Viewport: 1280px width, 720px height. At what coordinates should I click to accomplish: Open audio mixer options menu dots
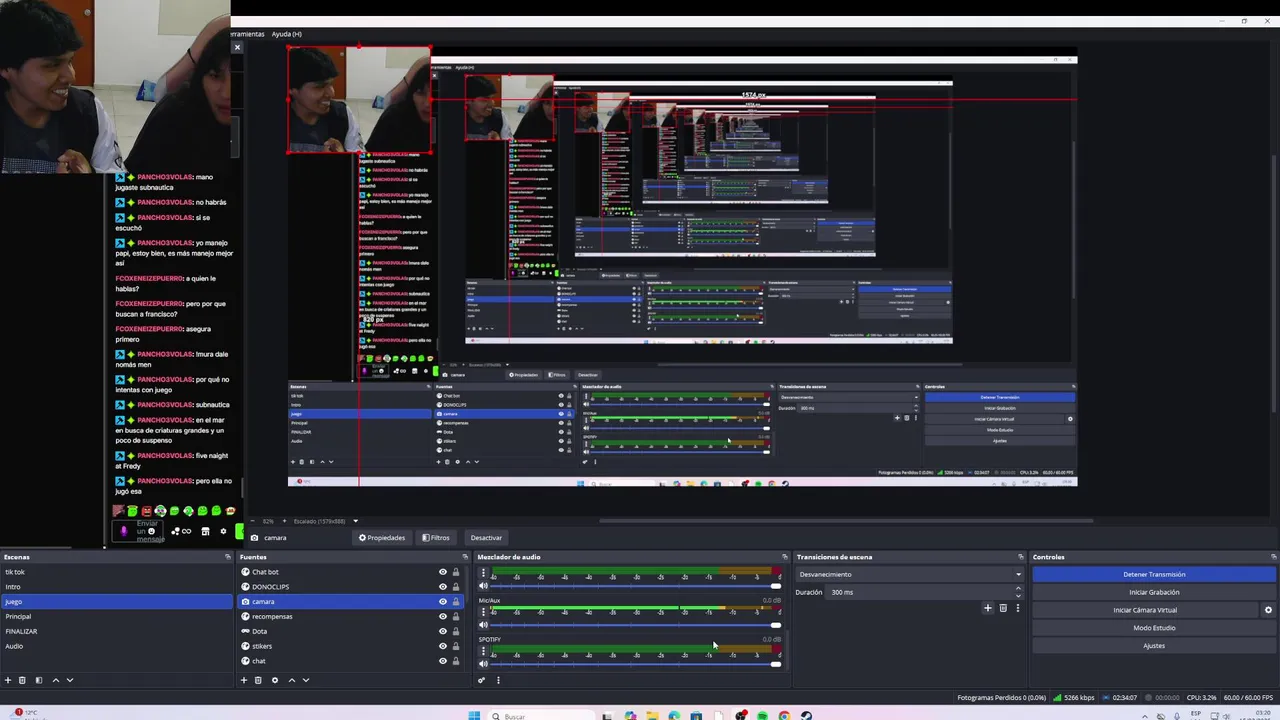click(x=498, y=680)
